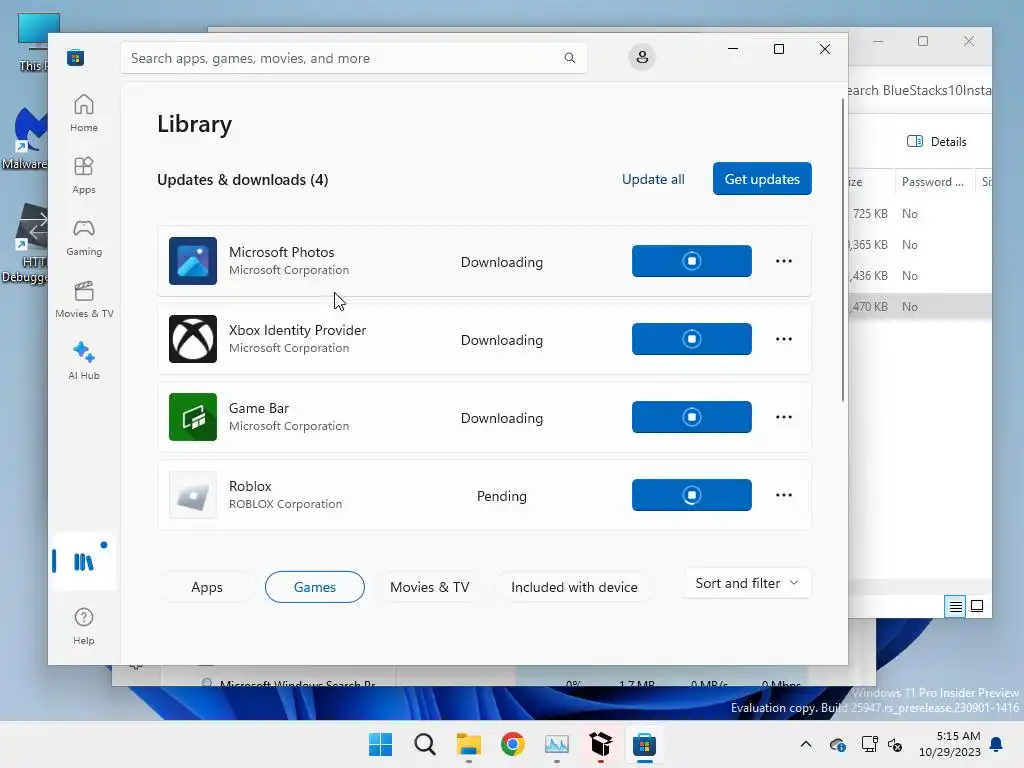Open network status tray icon
Viewport: 1024px width, 768px height.
coord(869,744)
